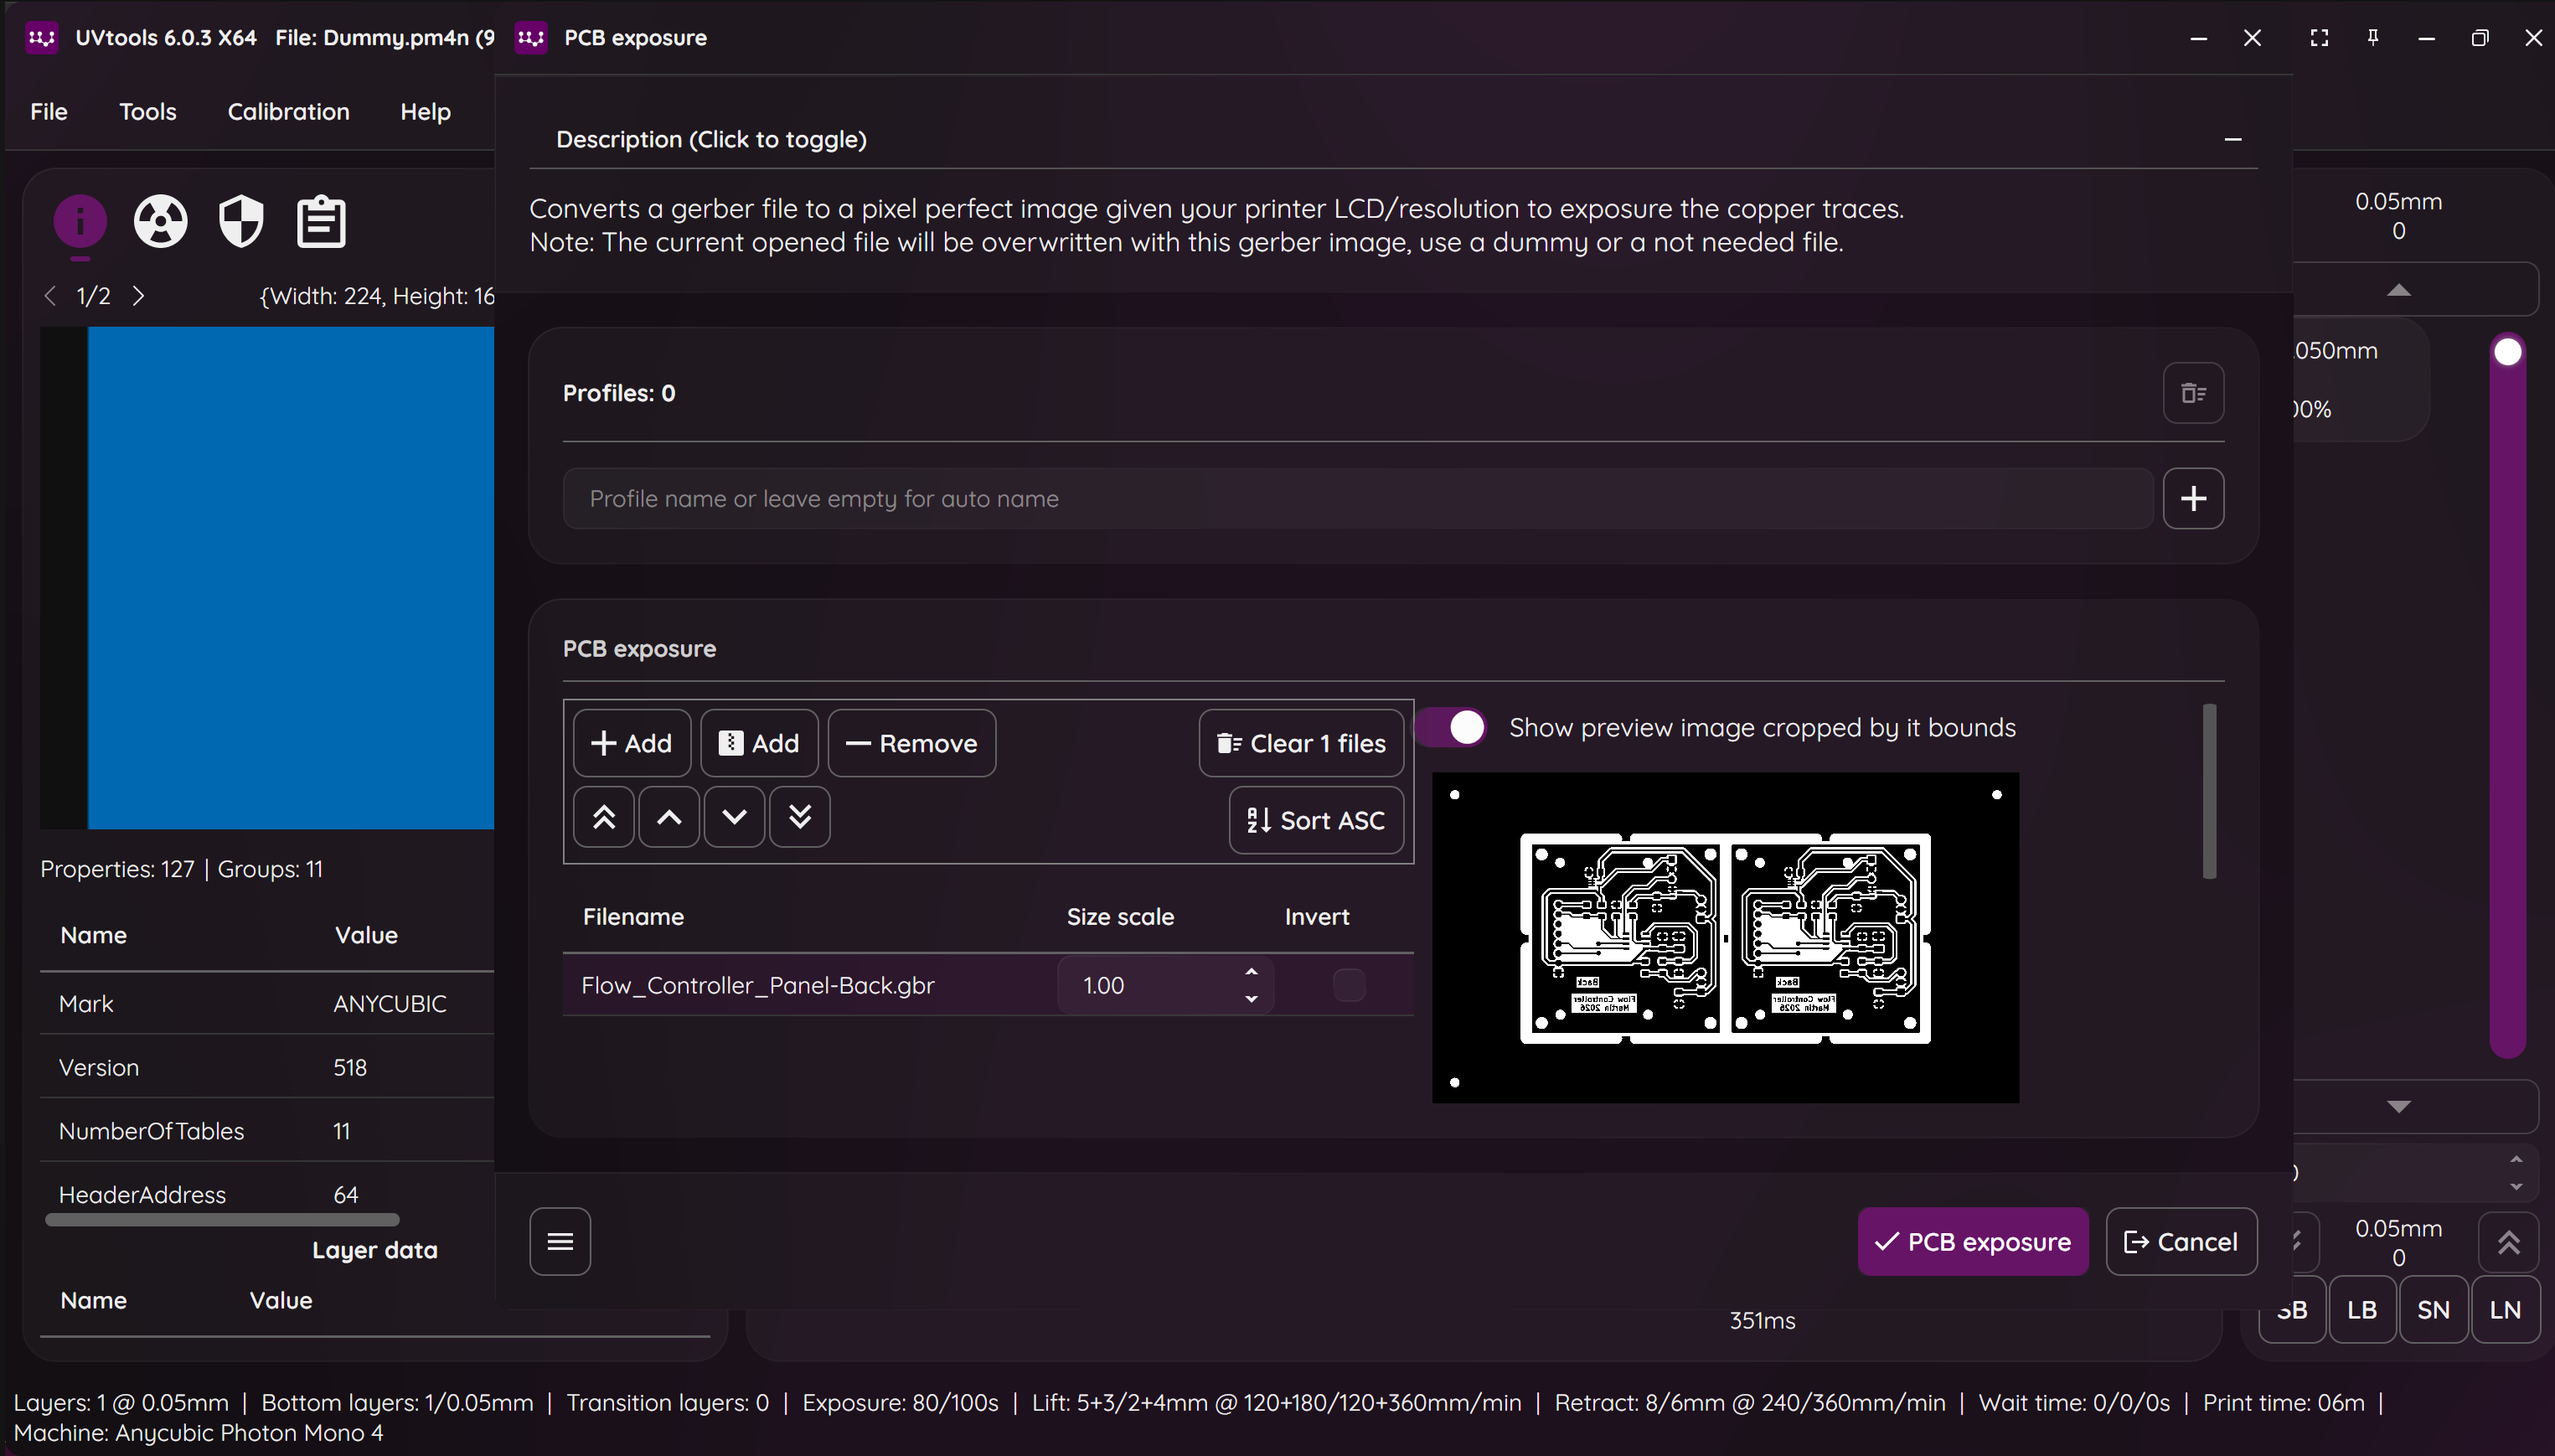2555x1456 pixels.
Task: Click the PCB preview thumbnail
Action: pos(1725,937)
